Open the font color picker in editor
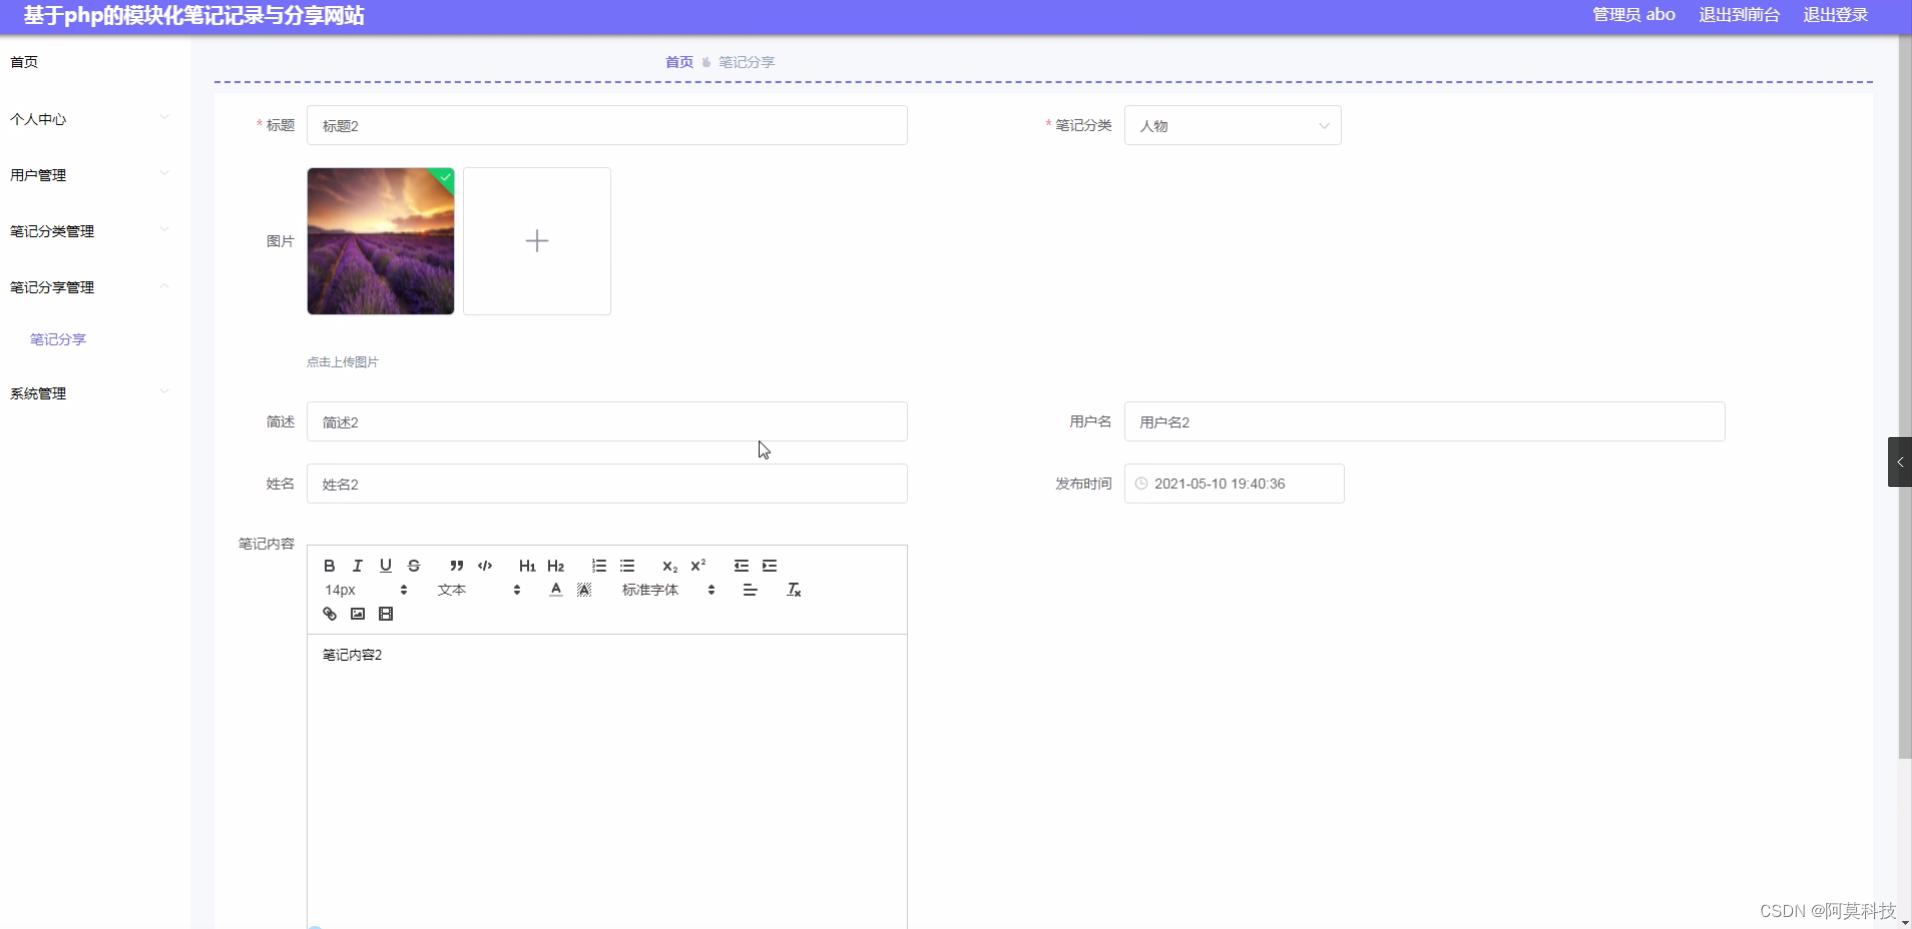 (x=554, y=589)
